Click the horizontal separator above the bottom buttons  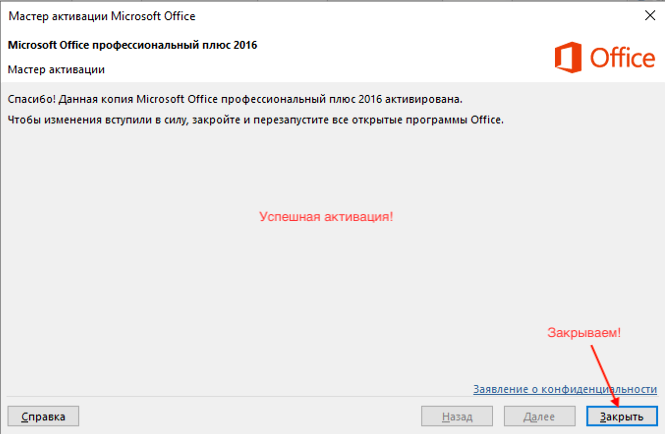coord(332,397)
